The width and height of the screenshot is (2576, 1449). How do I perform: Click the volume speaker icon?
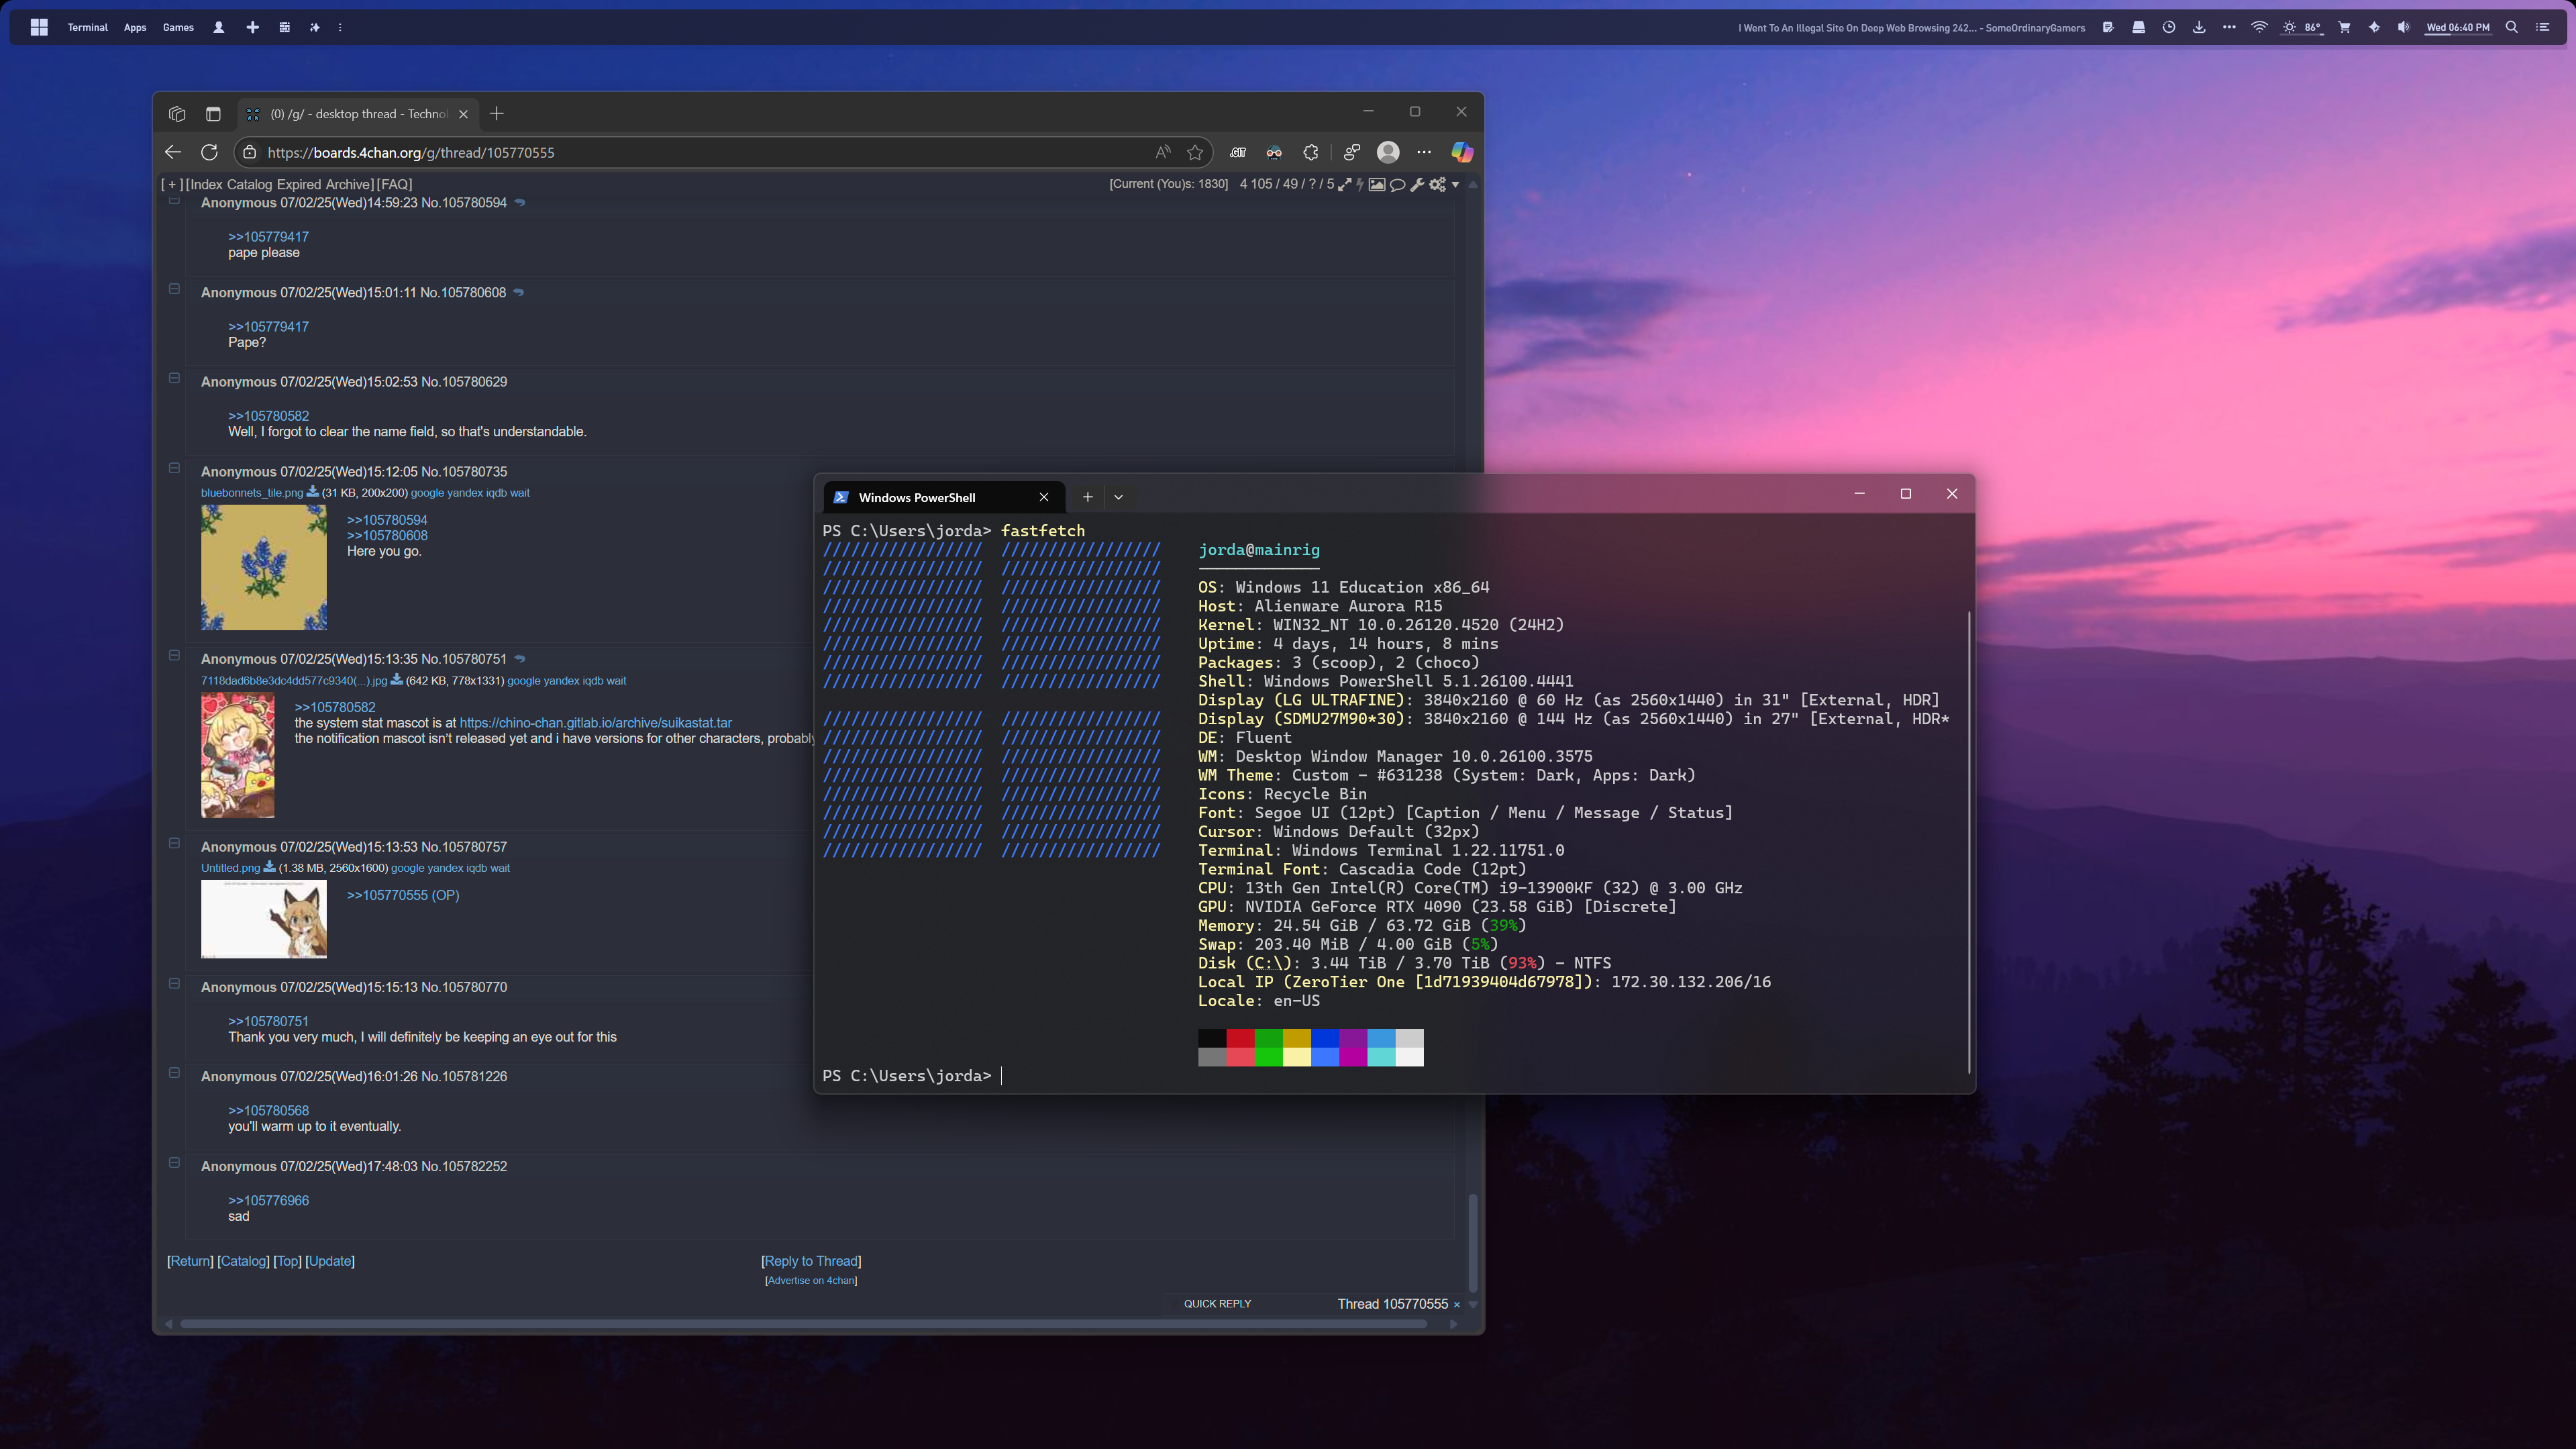point(2403,27)
